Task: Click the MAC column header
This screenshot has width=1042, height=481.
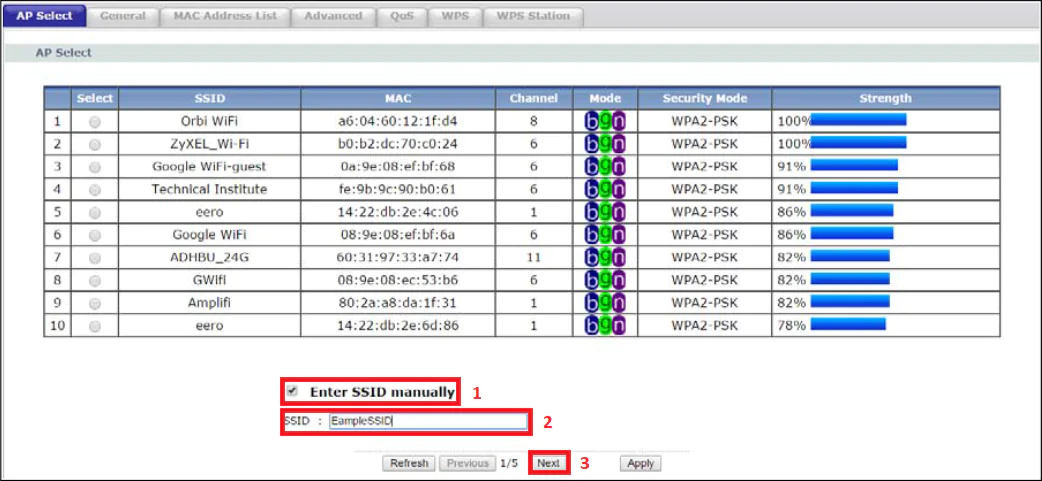Action: click(x=398, y=98)
